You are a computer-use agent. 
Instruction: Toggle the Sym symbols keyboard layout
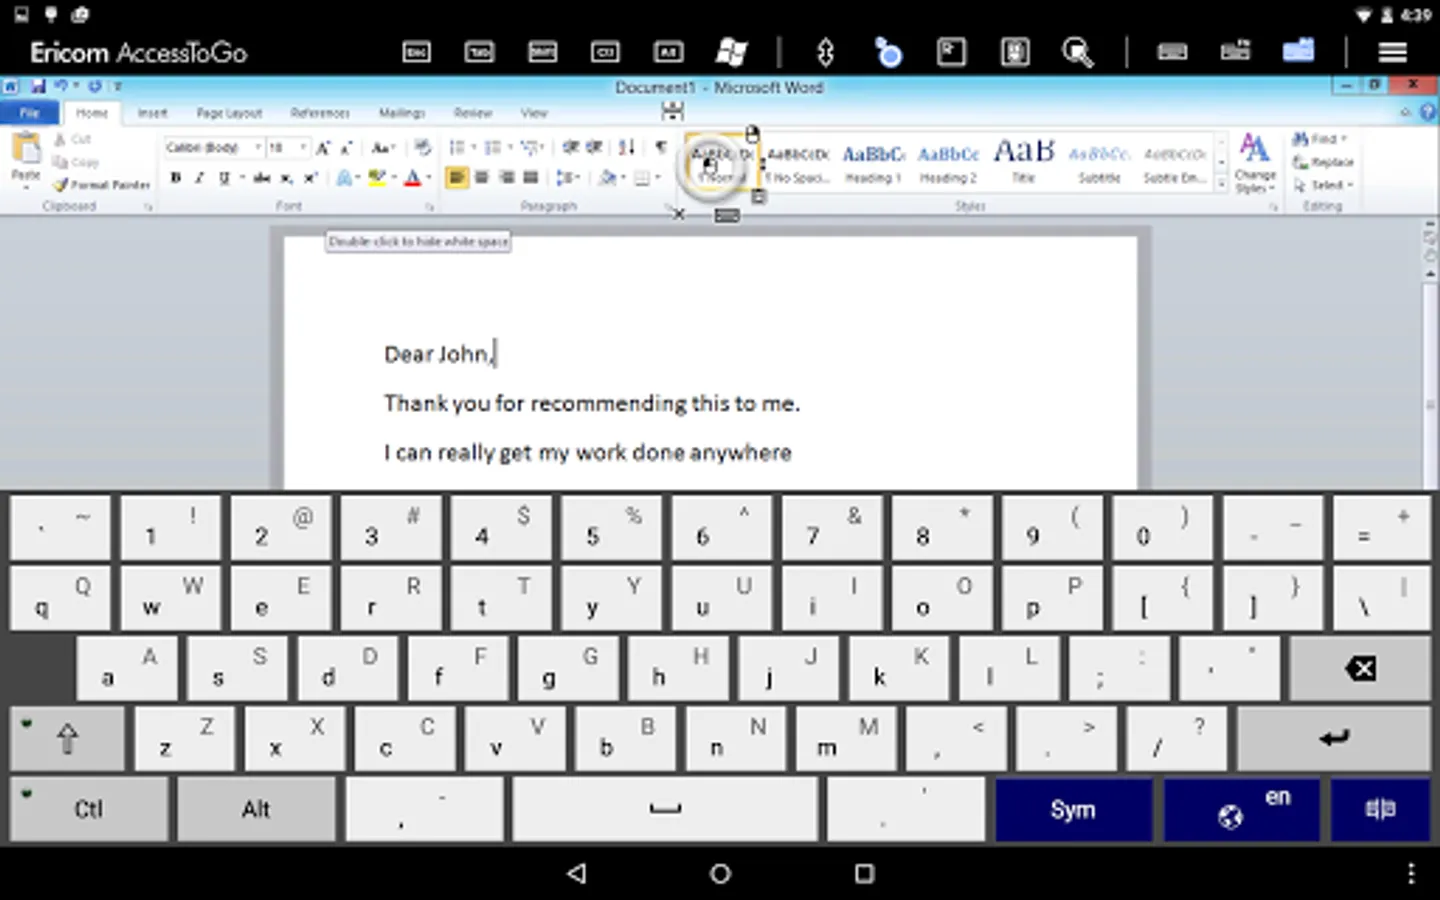point(1073,809)
